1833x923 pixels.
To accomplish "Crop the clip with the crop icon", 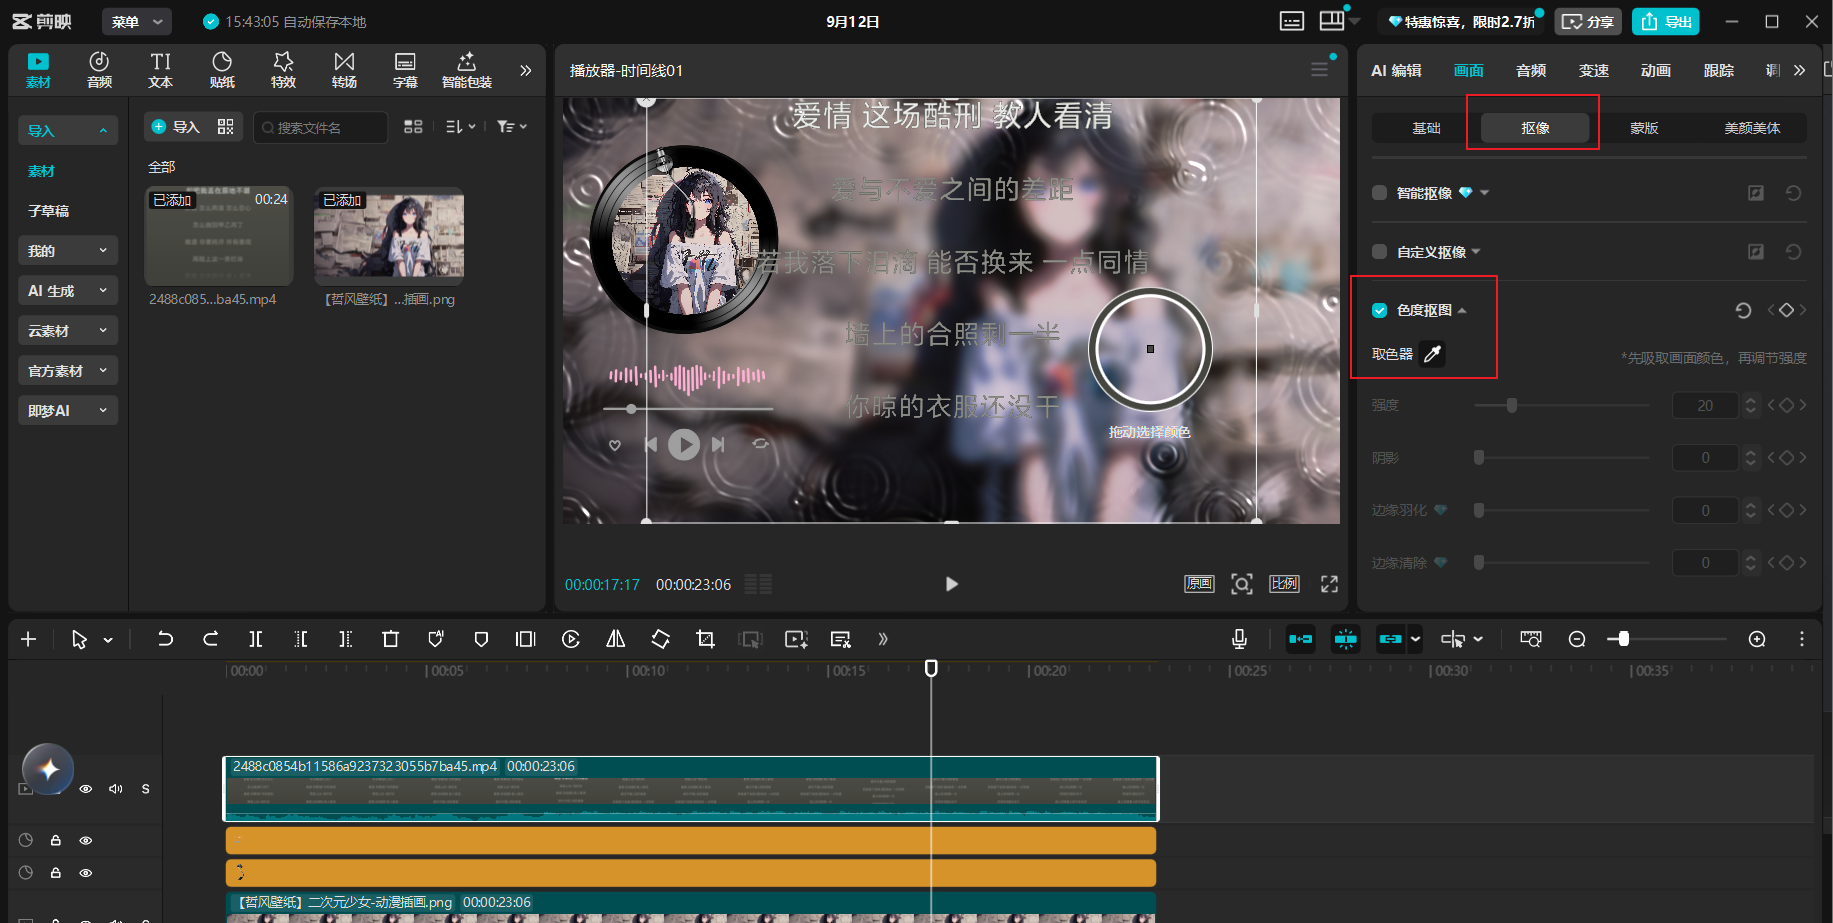I will (x=706, y=639).
